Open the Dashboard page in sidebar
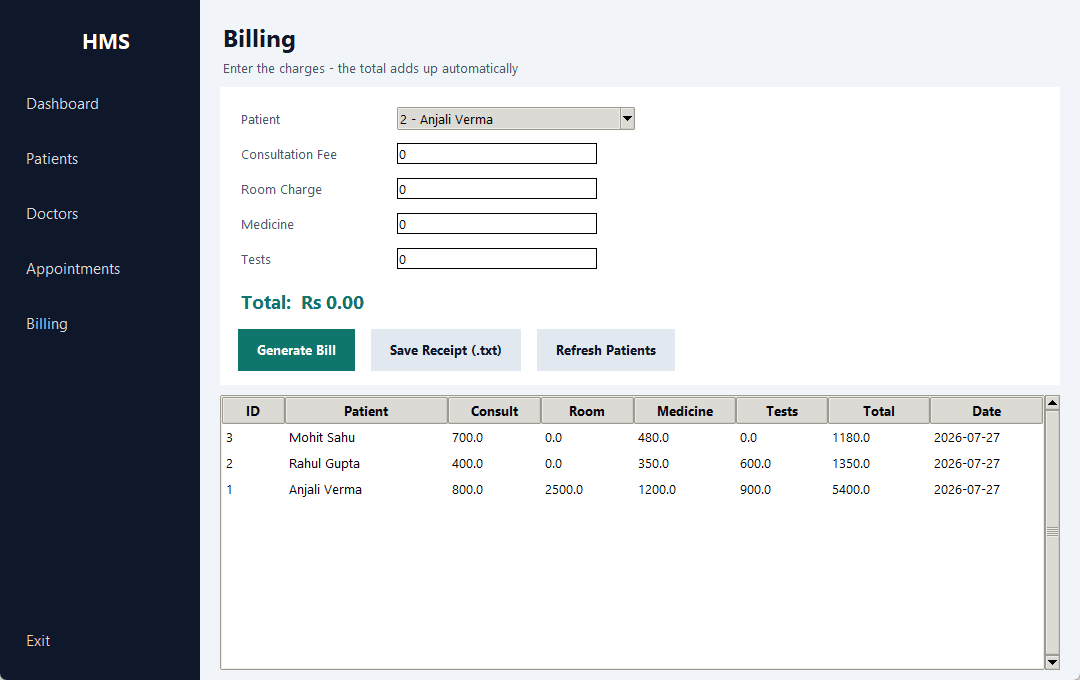This screenshot has width=1080, height=680. [x=63, y=104]
